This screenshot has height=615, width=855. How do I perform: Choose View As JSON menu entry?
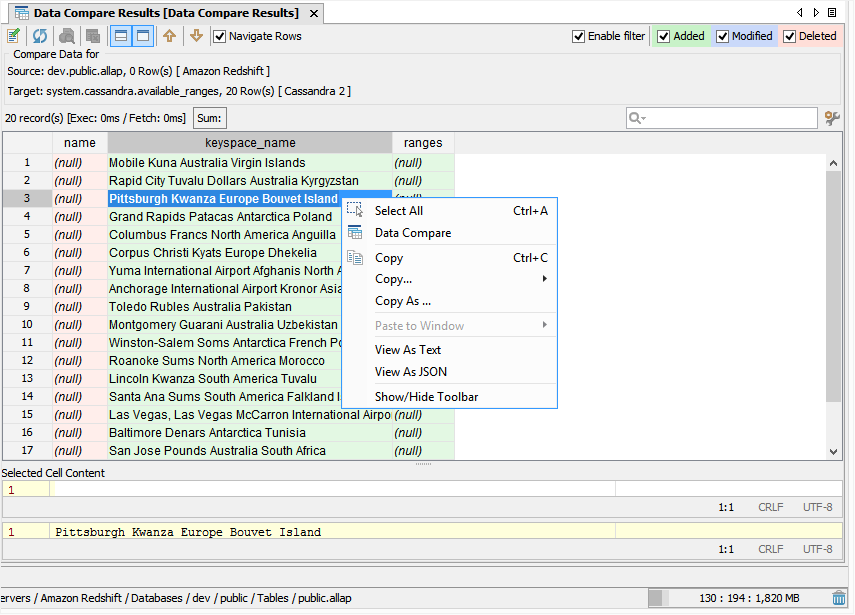click(x=449, y=372)
